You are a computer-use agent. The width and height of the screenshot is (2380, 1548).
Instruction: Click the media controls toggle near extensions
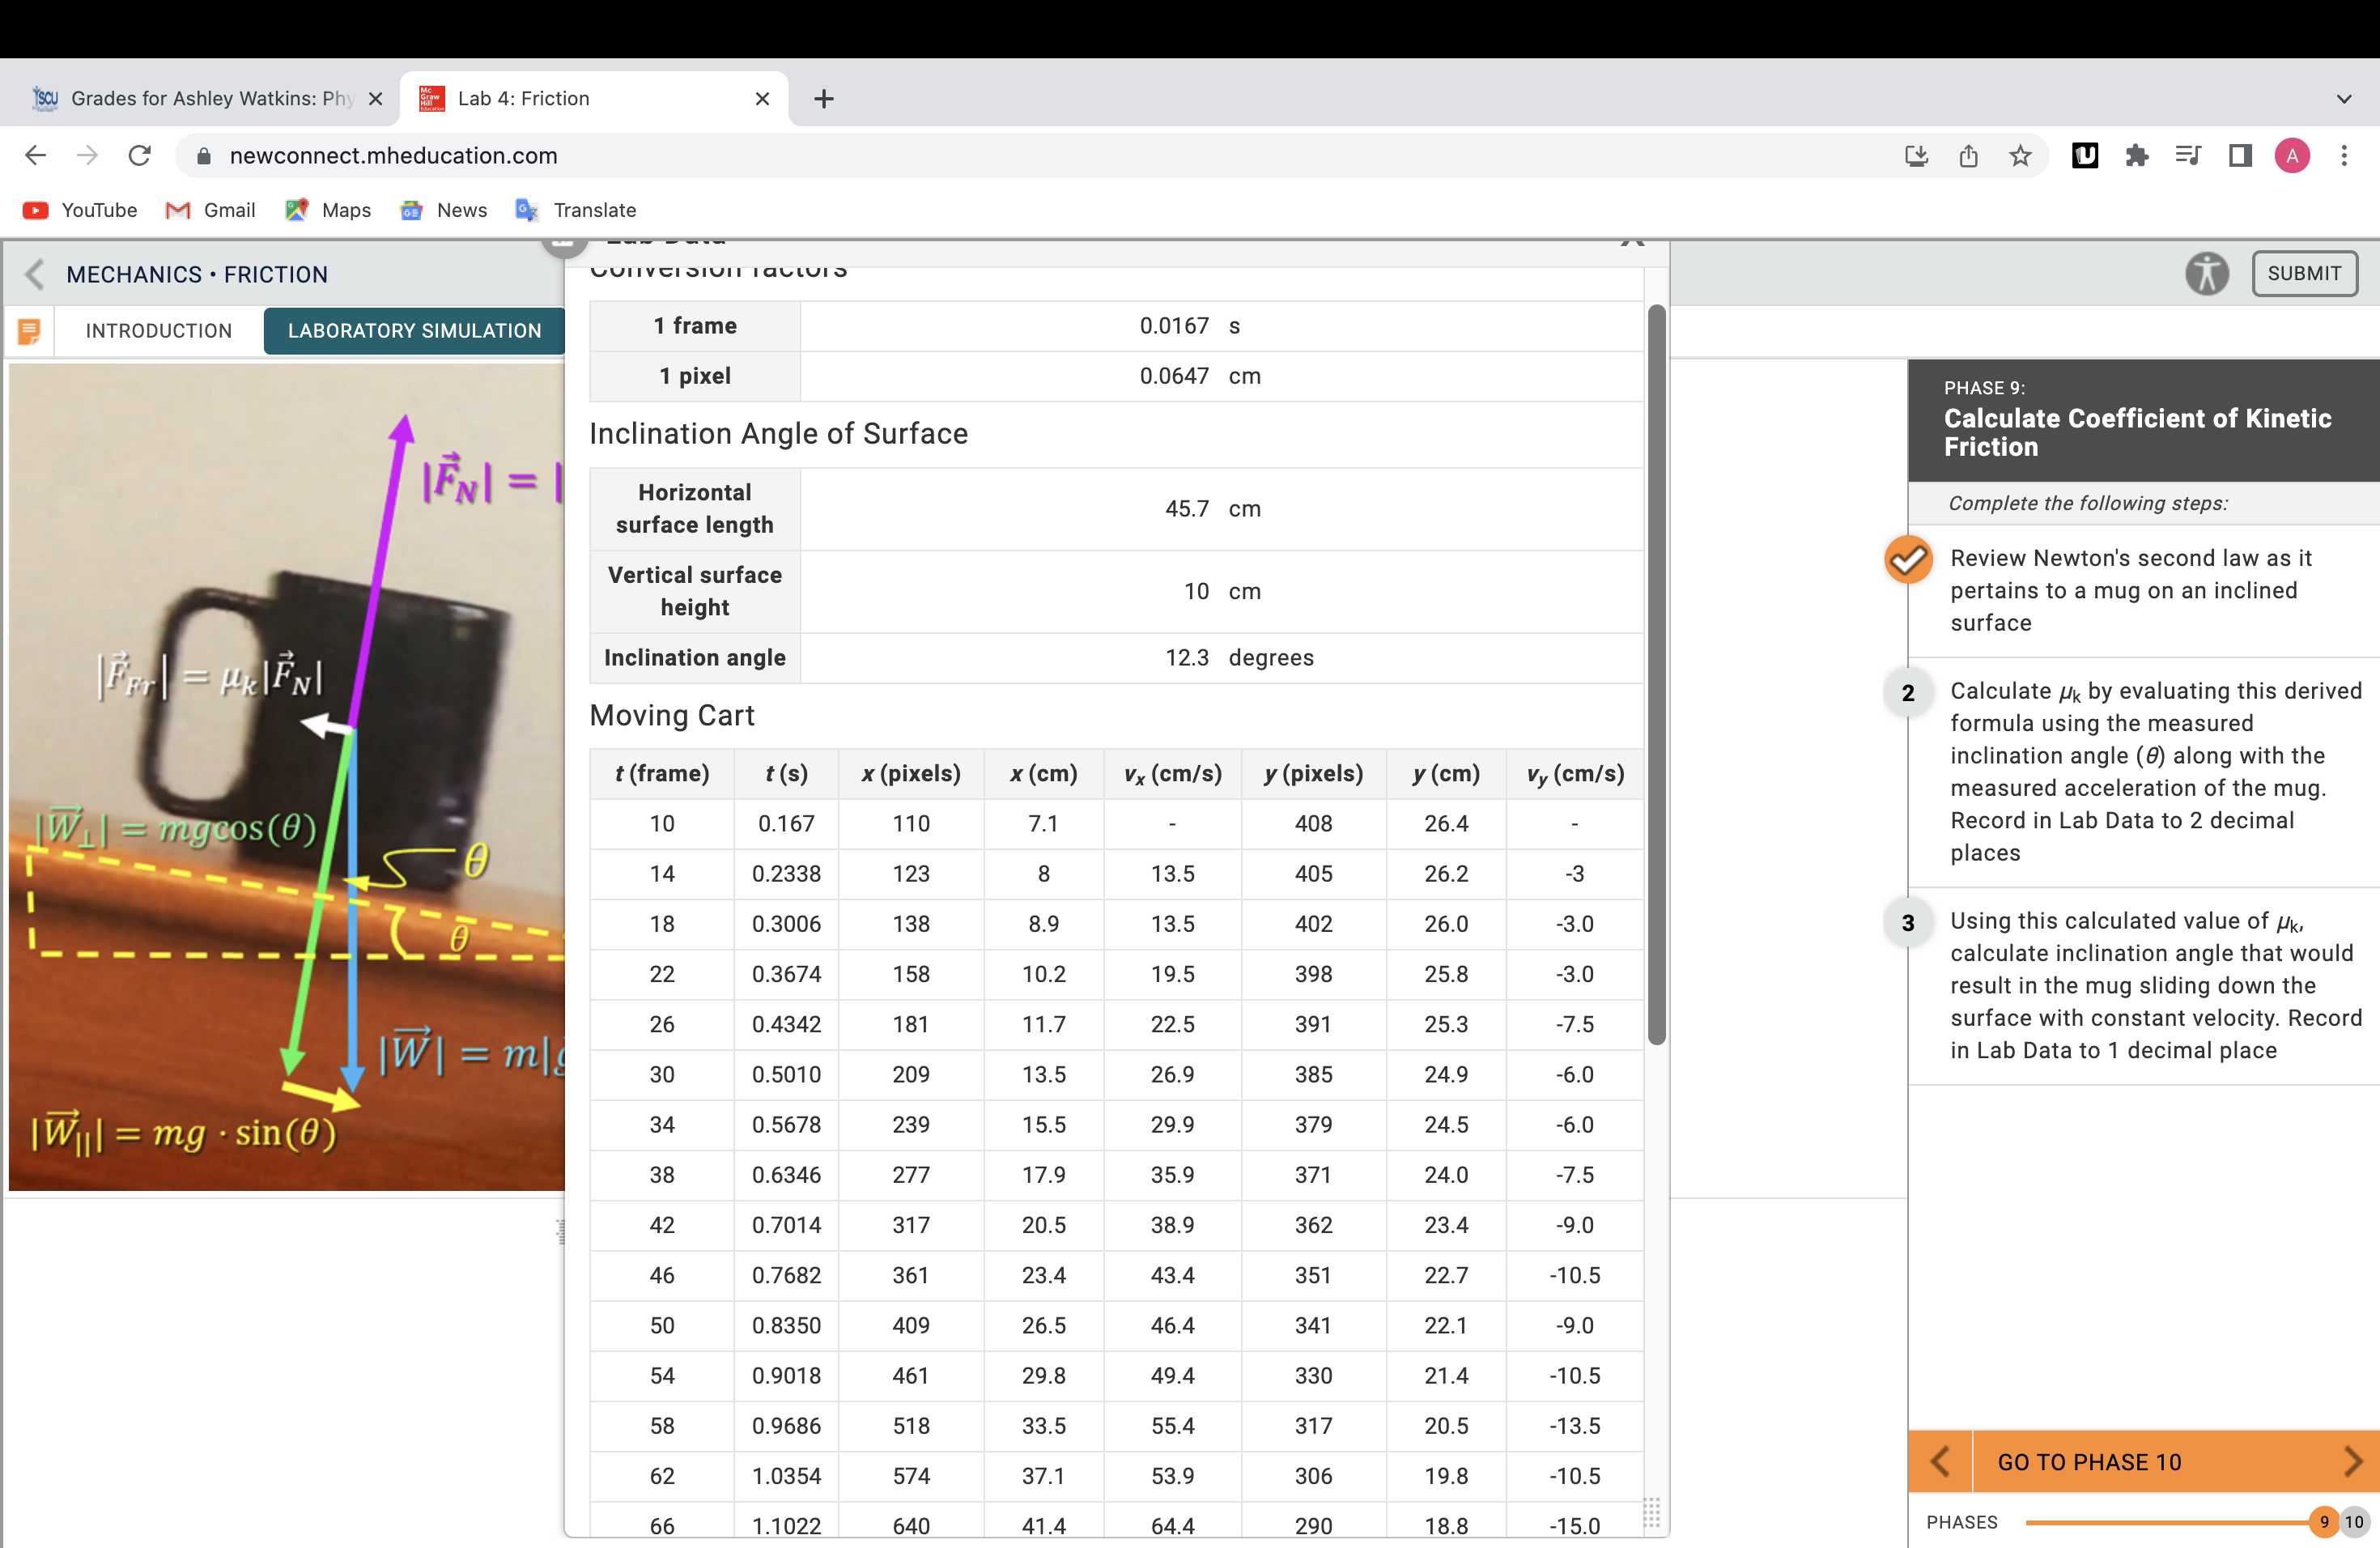pos(2188,155)
